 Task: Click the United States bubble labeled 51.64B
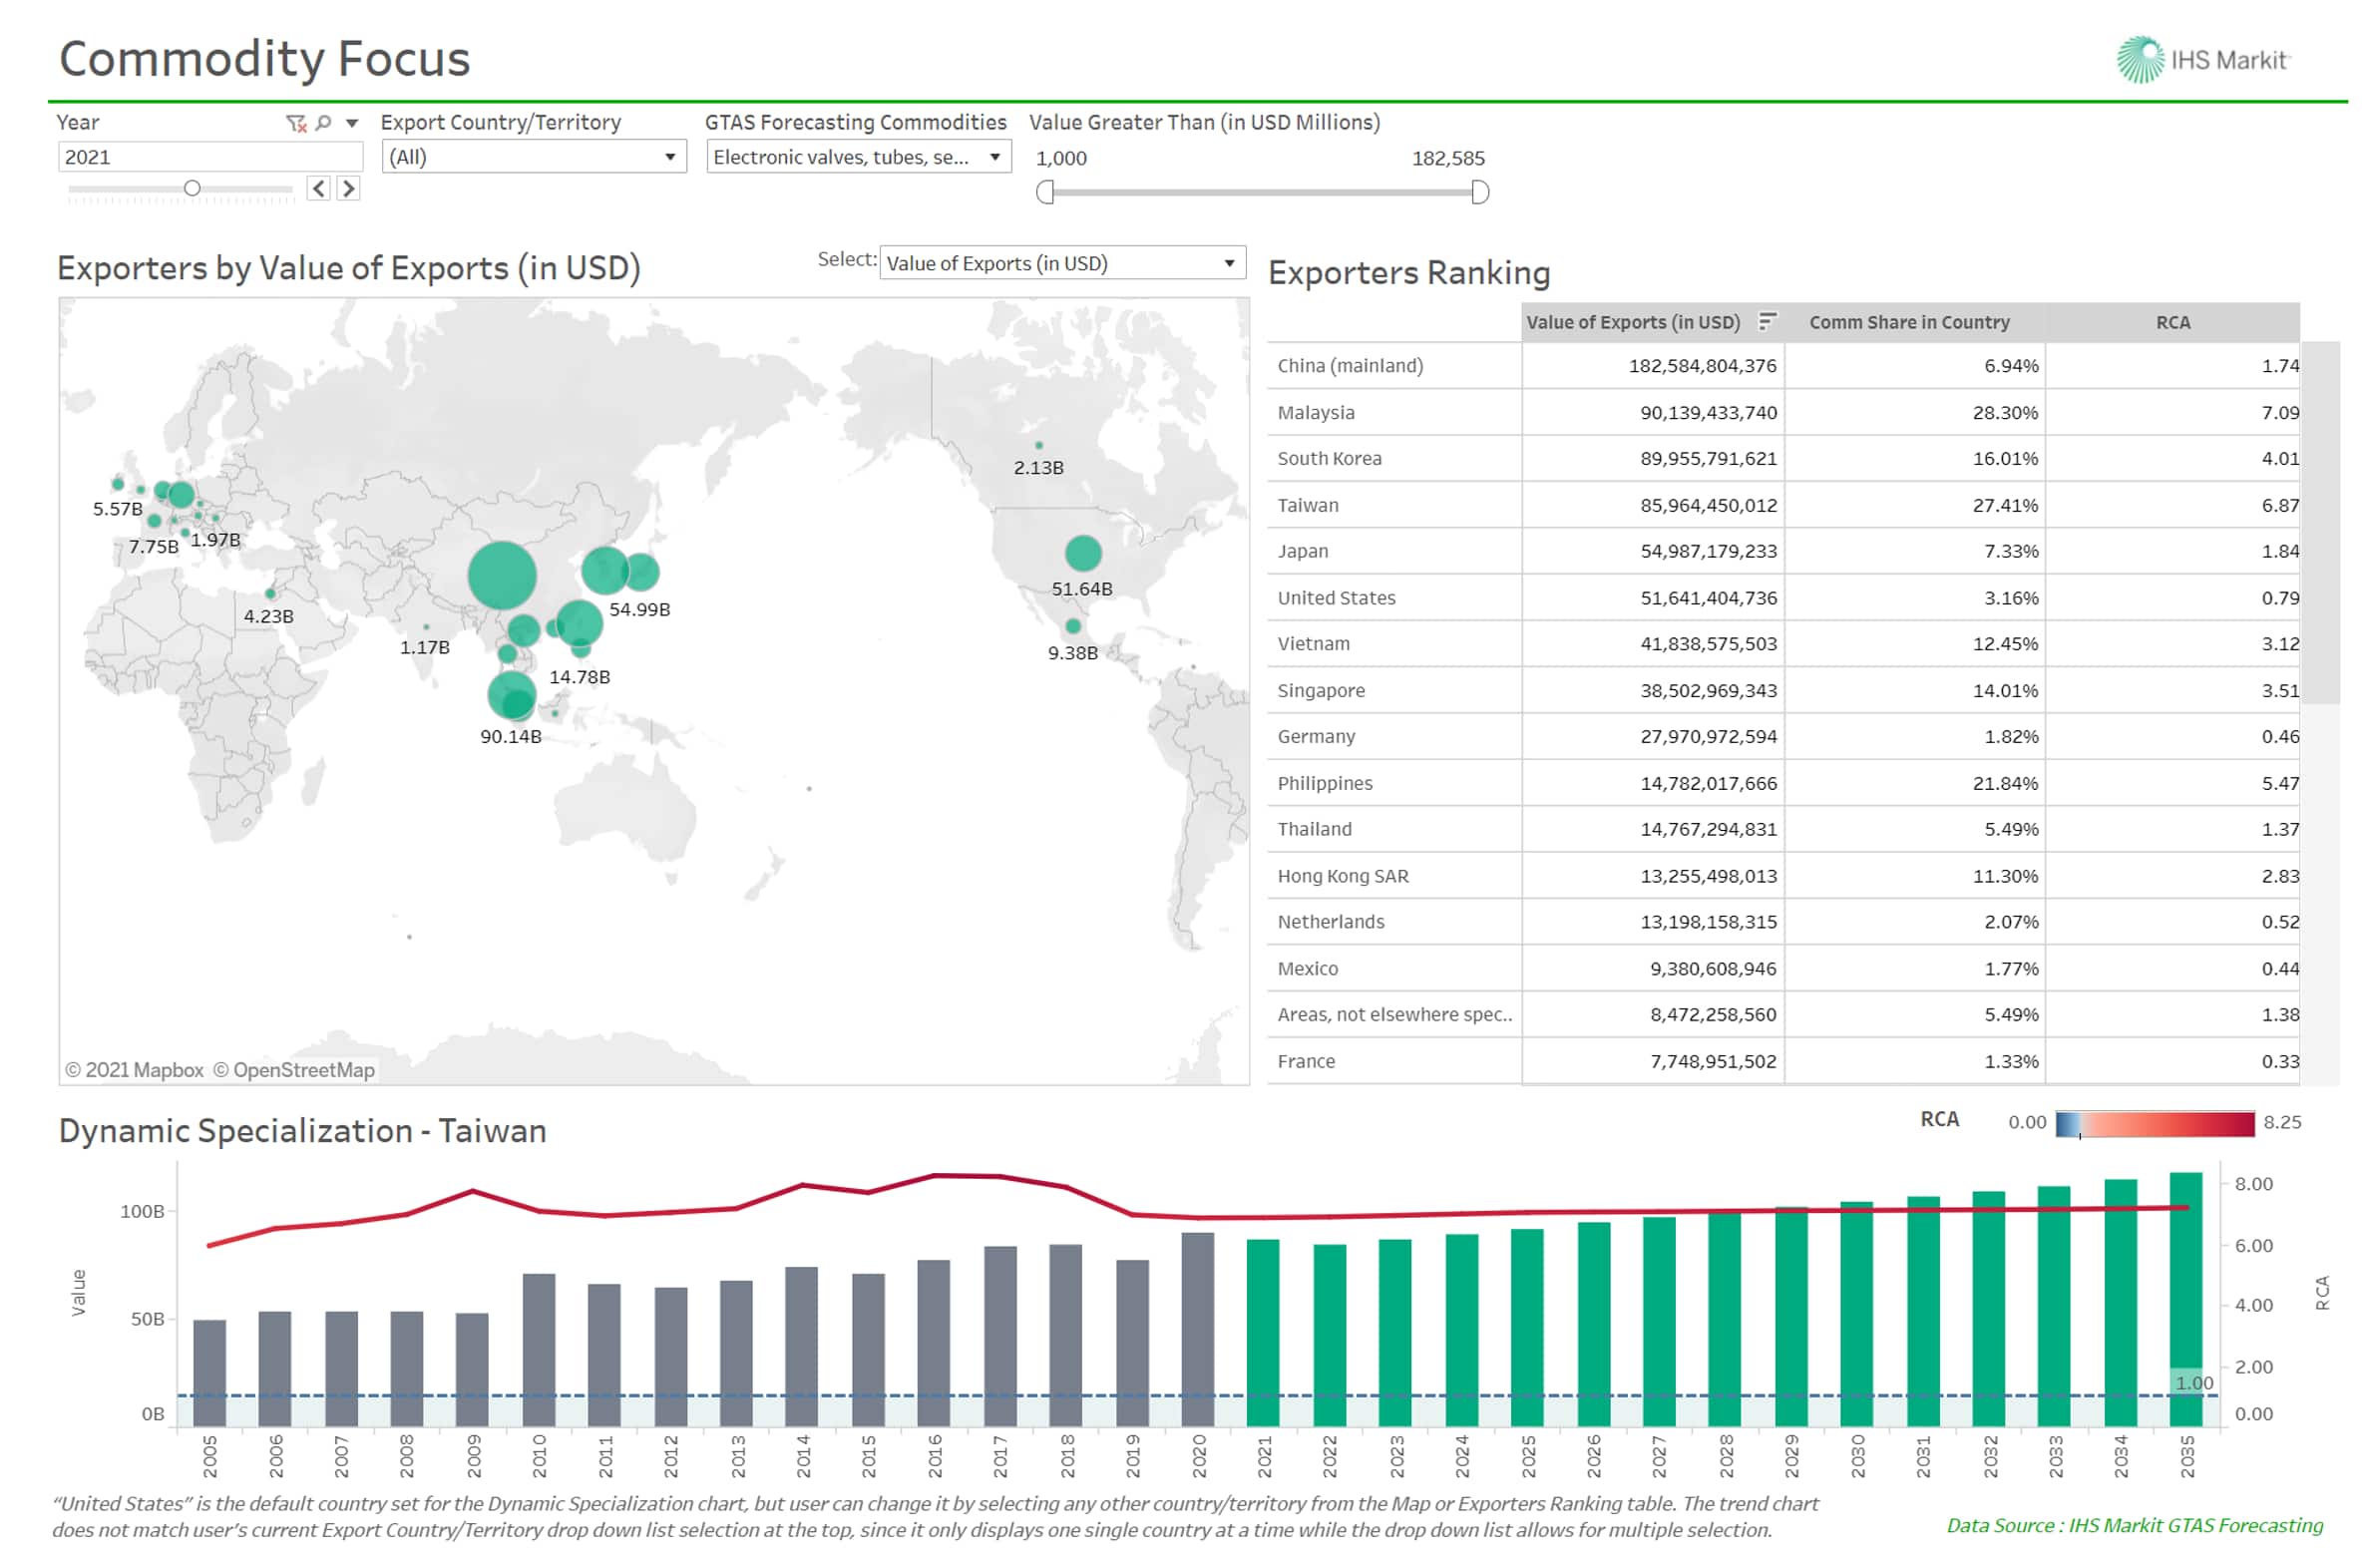1083,553
